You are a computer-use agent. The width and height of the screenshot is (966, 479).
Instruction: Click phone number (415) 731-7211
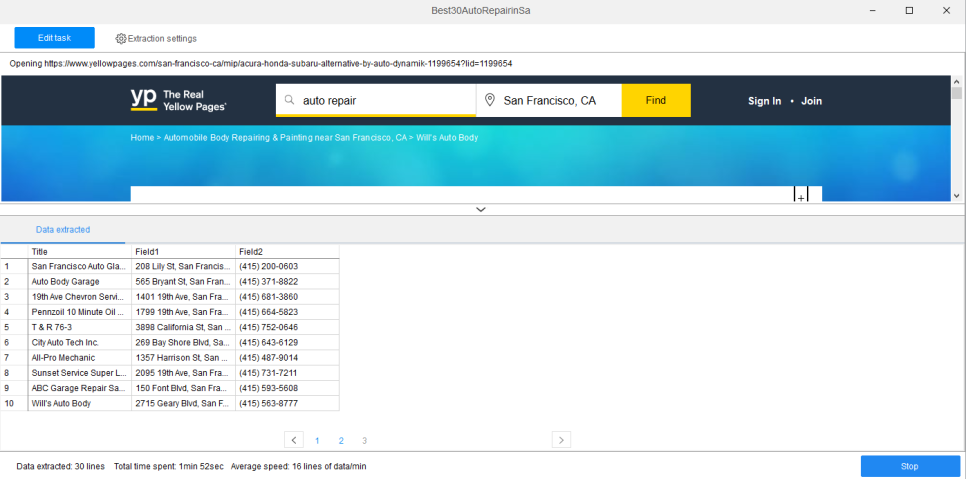[x=287, y=372]
